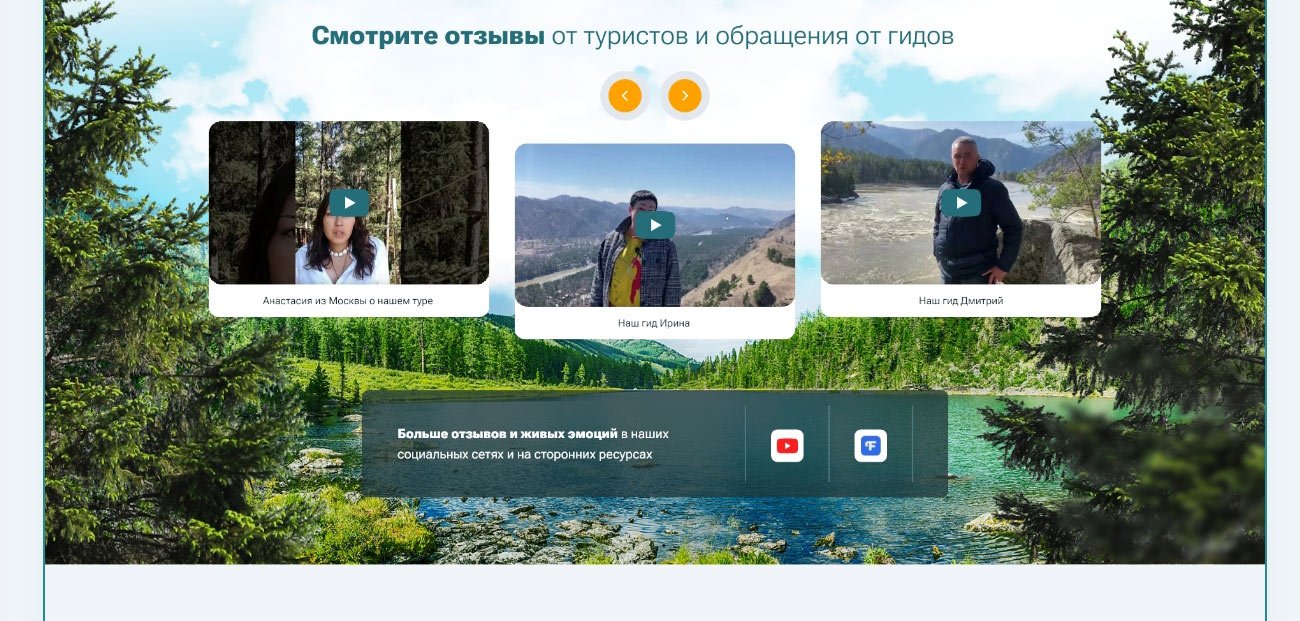Click heading text 'от туристов и обращения от гидов'

pos(752,37)
